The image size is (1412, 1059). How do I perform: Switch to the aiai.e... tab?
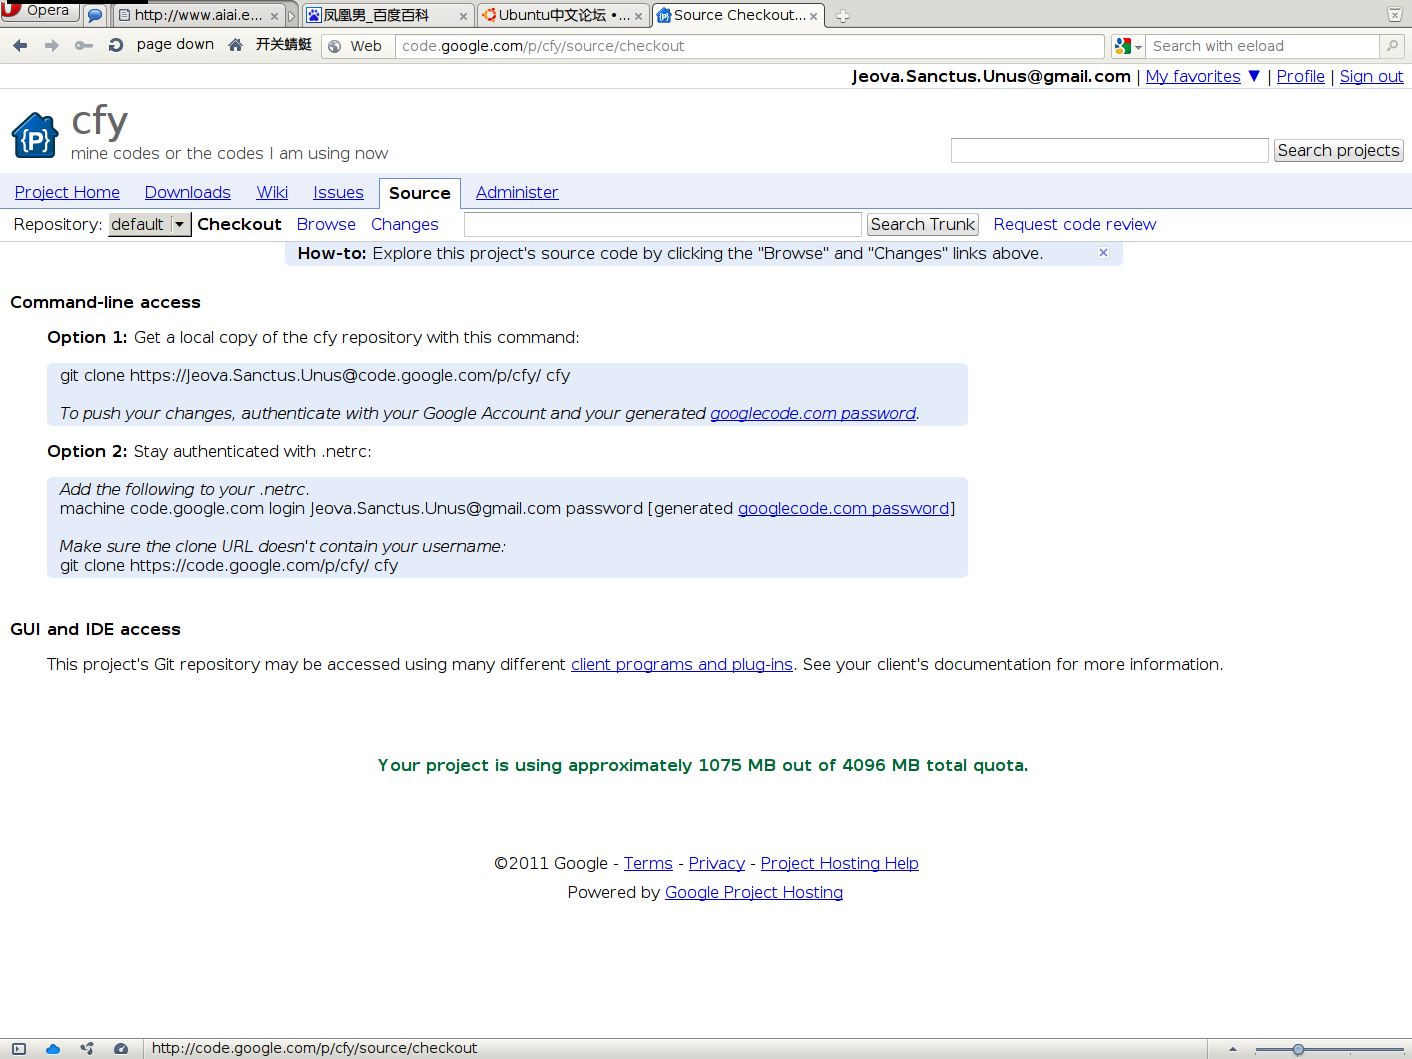198,16
